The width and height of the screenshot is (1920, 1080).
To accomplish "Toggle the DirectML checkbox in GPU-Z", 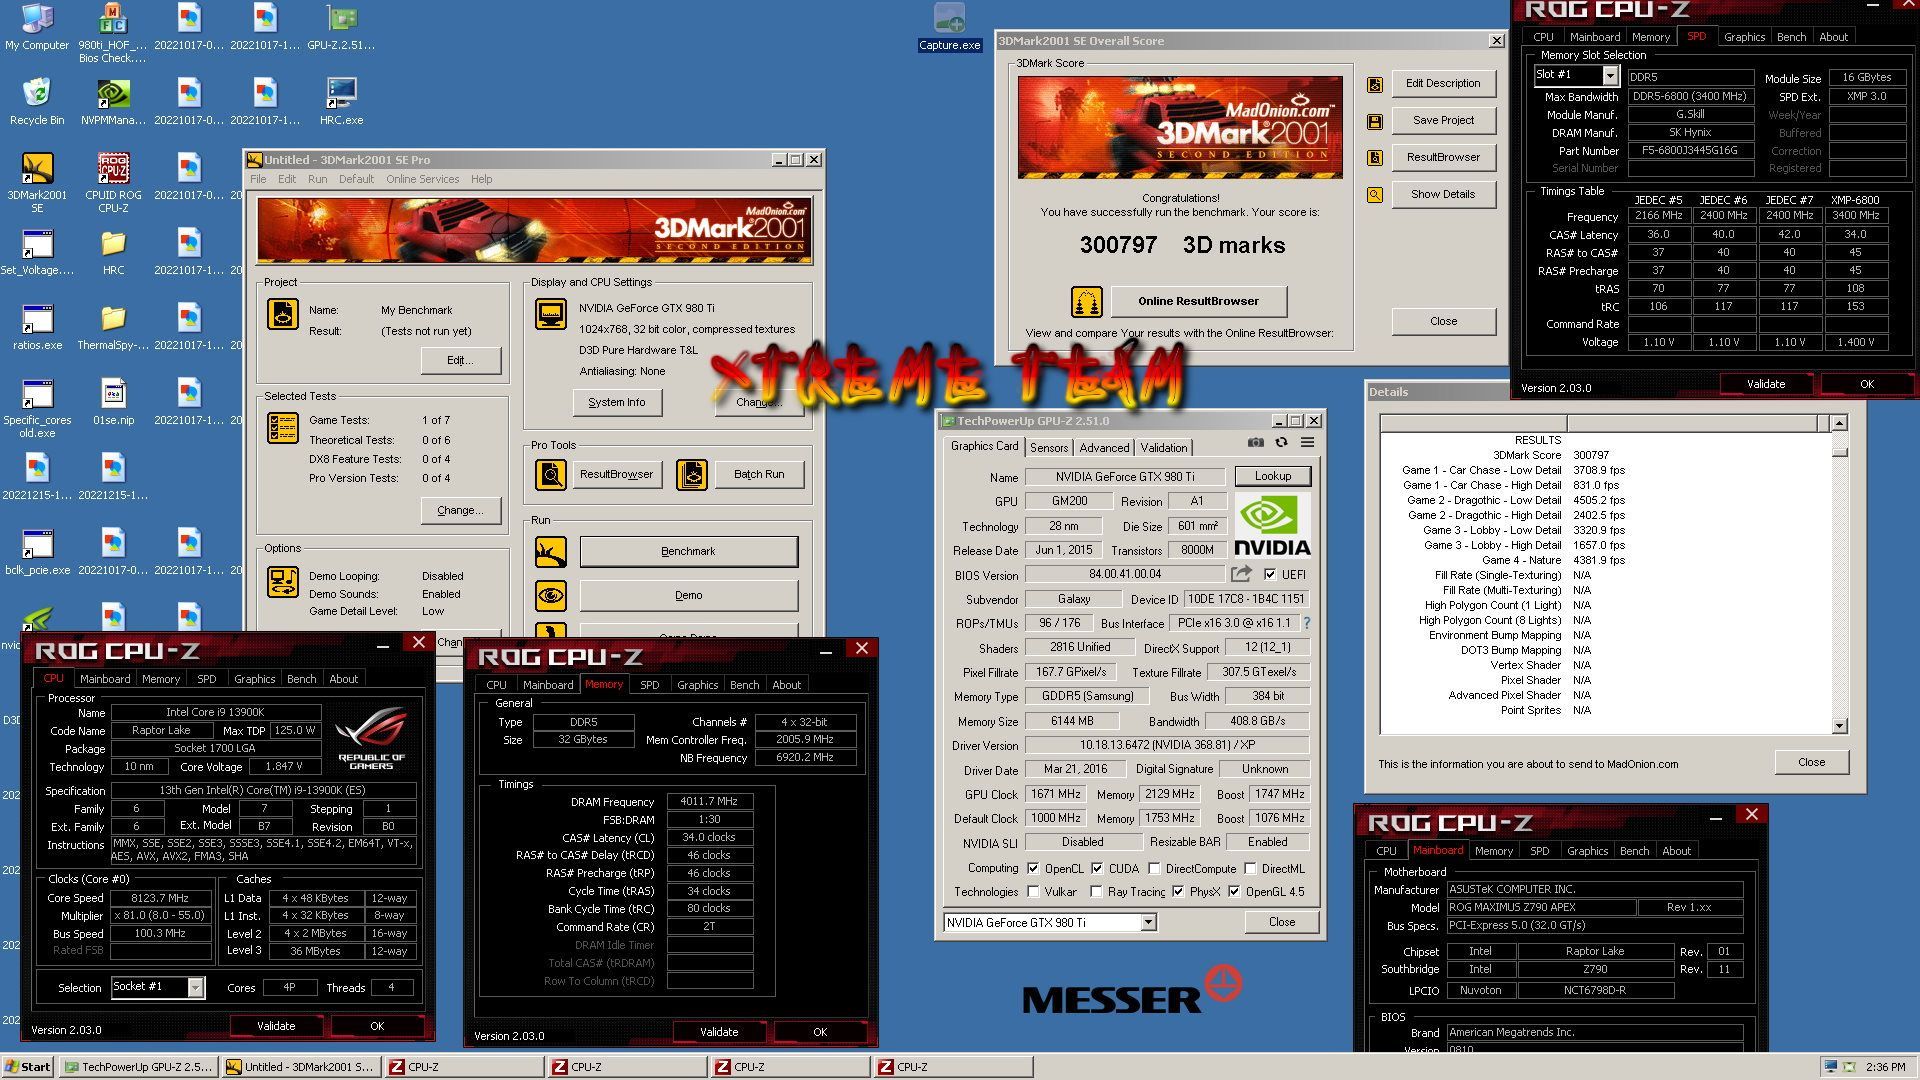I will [1250, 868].
